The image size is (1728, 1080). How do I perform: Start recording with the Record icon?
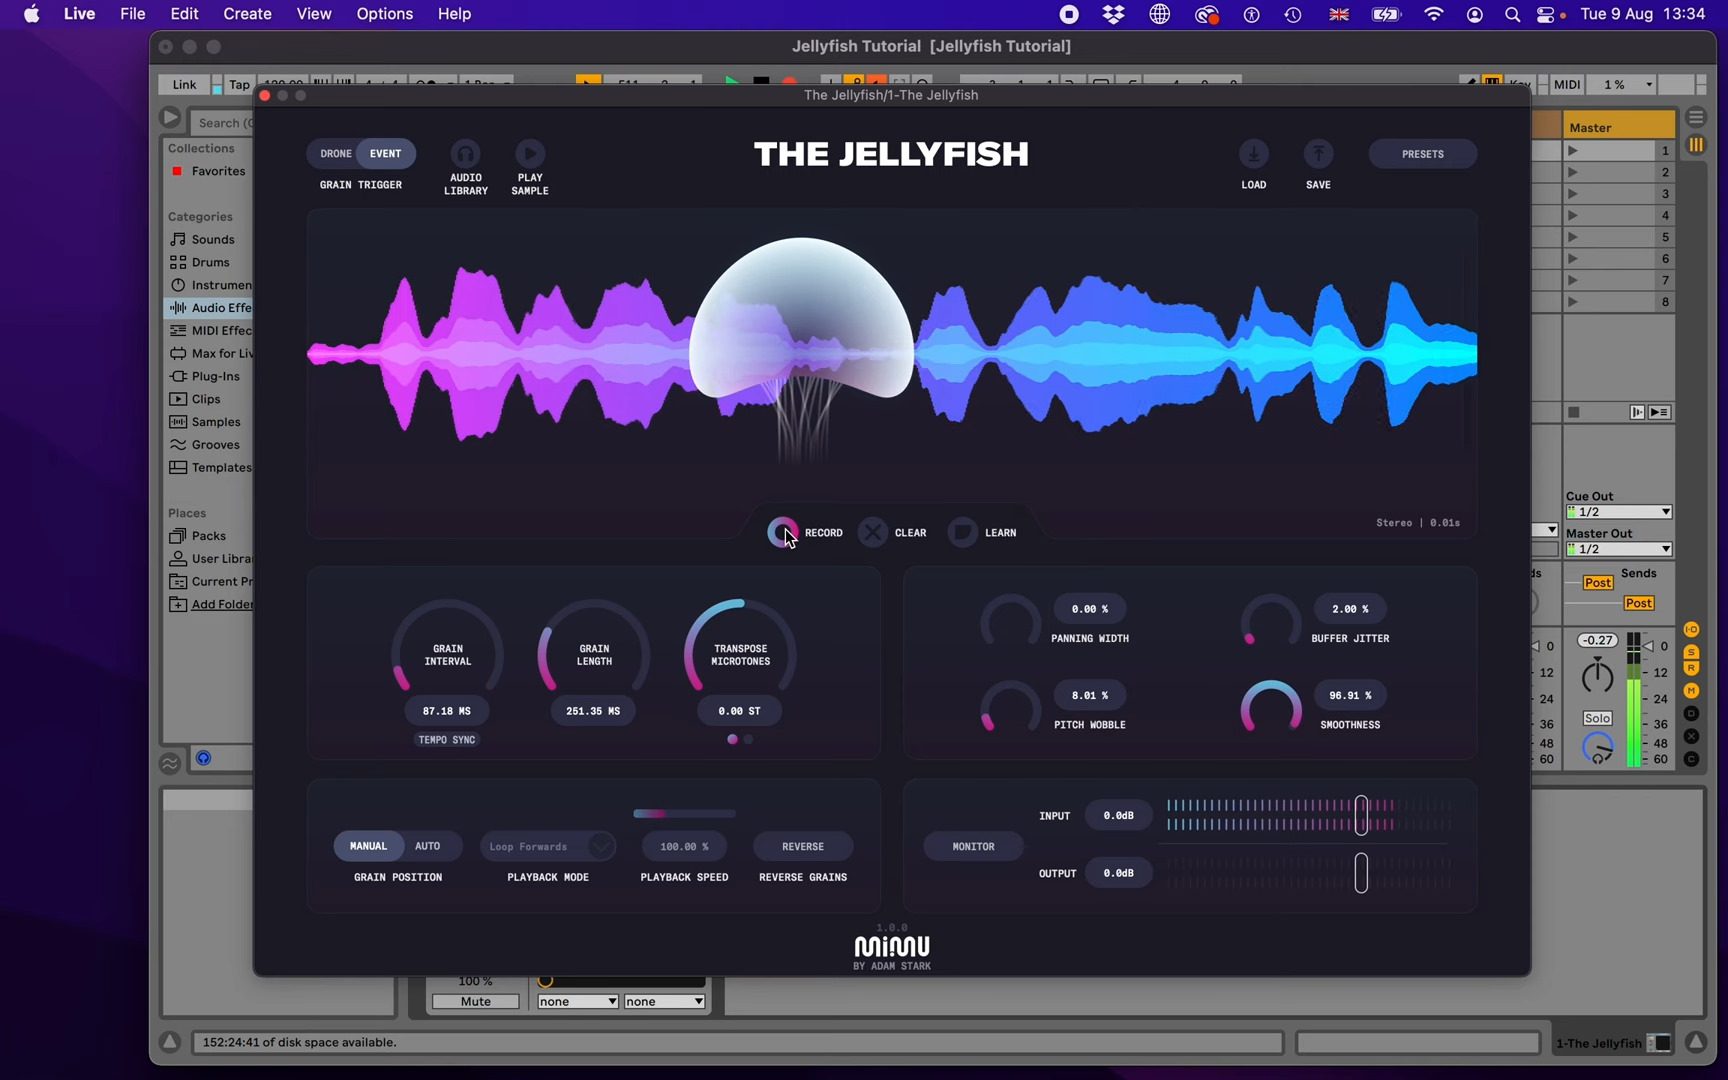point(782,533)
